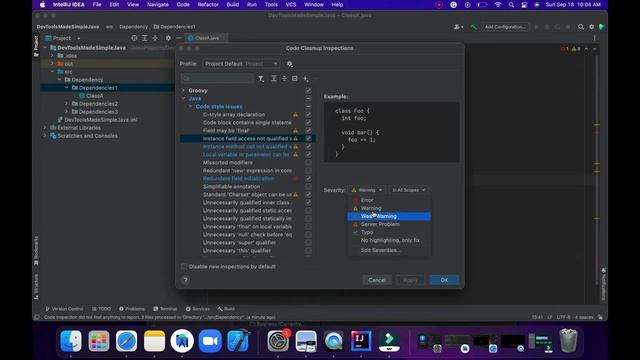640x360 pixels.
Task: Click the locate file target icon in Project panel
Action: [134, 38]
